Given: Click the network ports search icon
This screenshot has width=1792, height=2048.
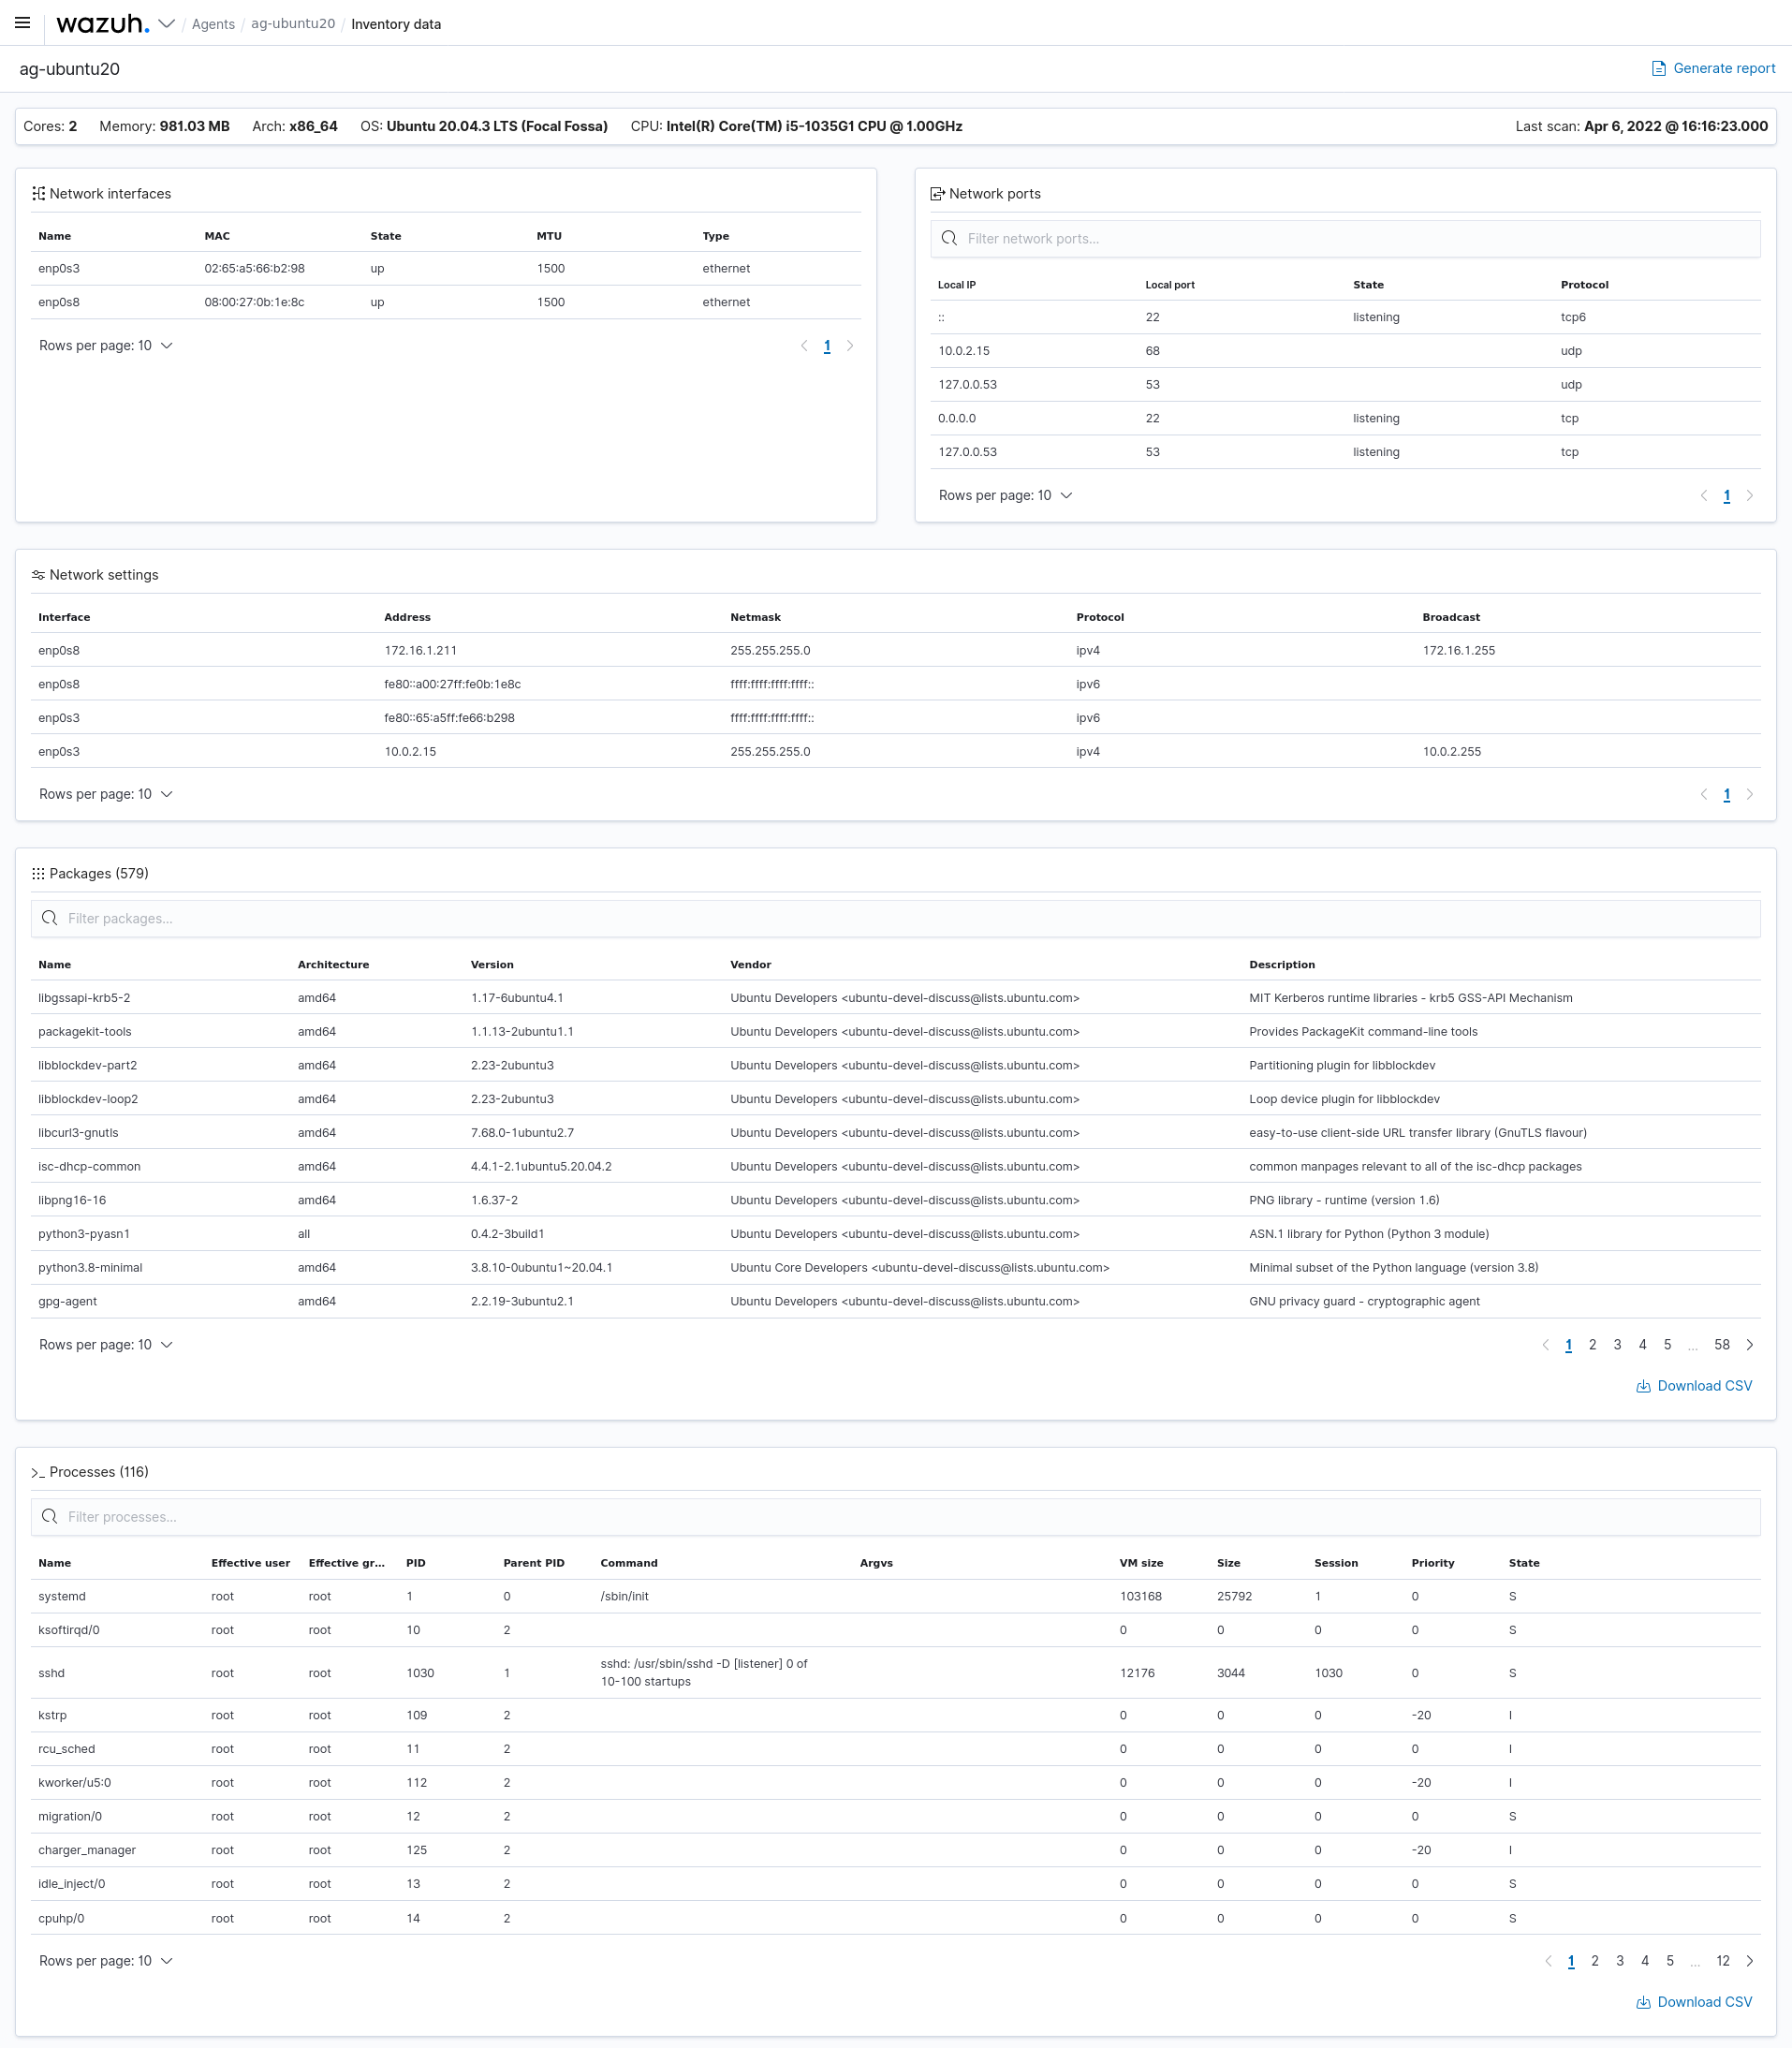Looking at the screenshot, I should 949,238.
